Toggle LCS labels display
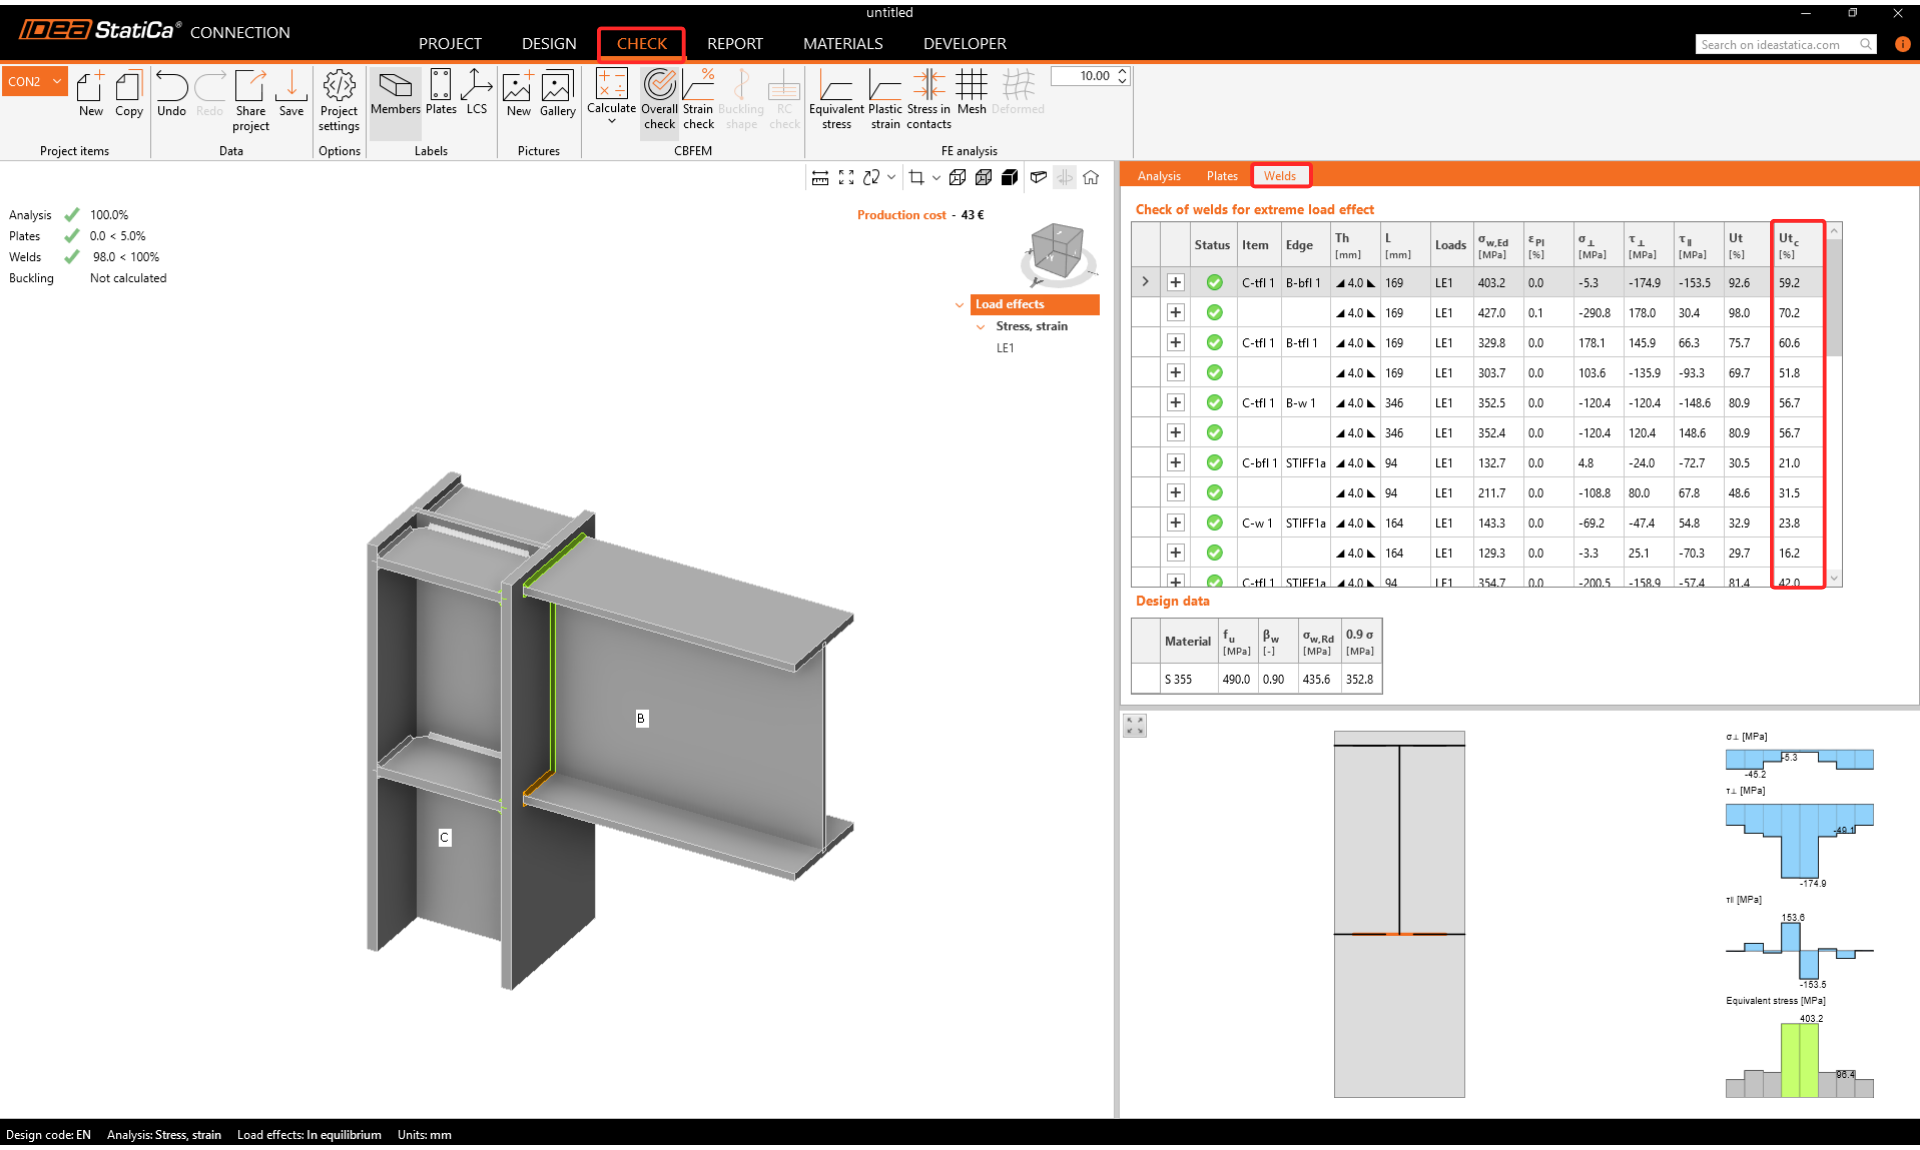 (x=476, y=93)
